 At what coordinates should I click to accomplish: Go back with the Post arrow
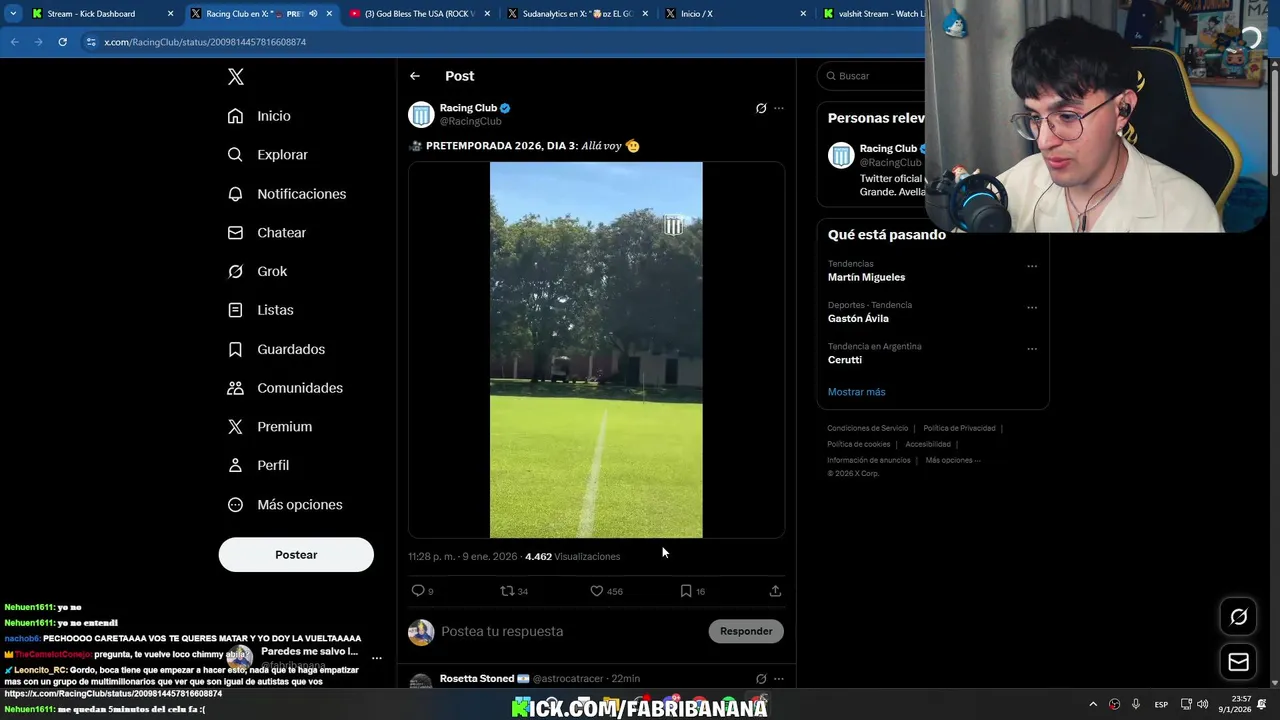(415, 76)
